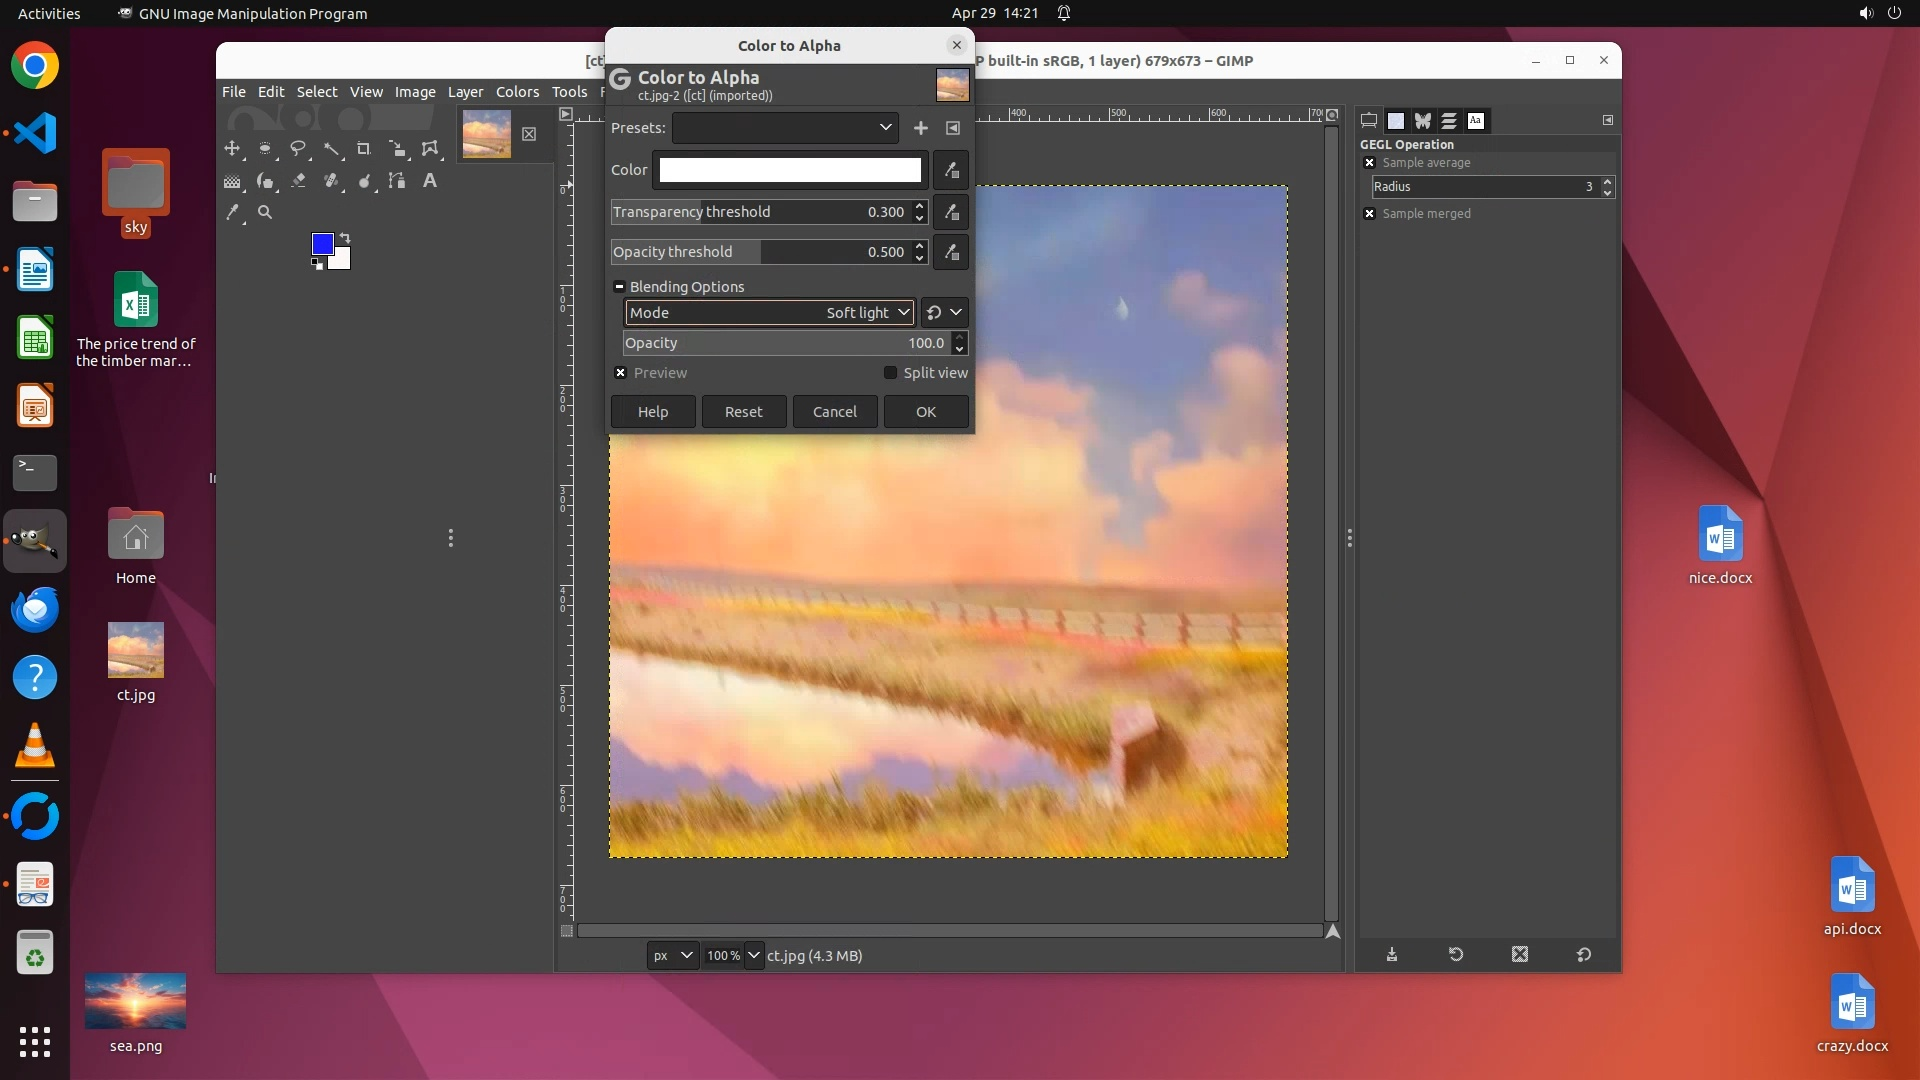Swap foreground and background colors
Image resolution: width=1920 pixels, height=1080 pixels.
(x=345, y=238)
